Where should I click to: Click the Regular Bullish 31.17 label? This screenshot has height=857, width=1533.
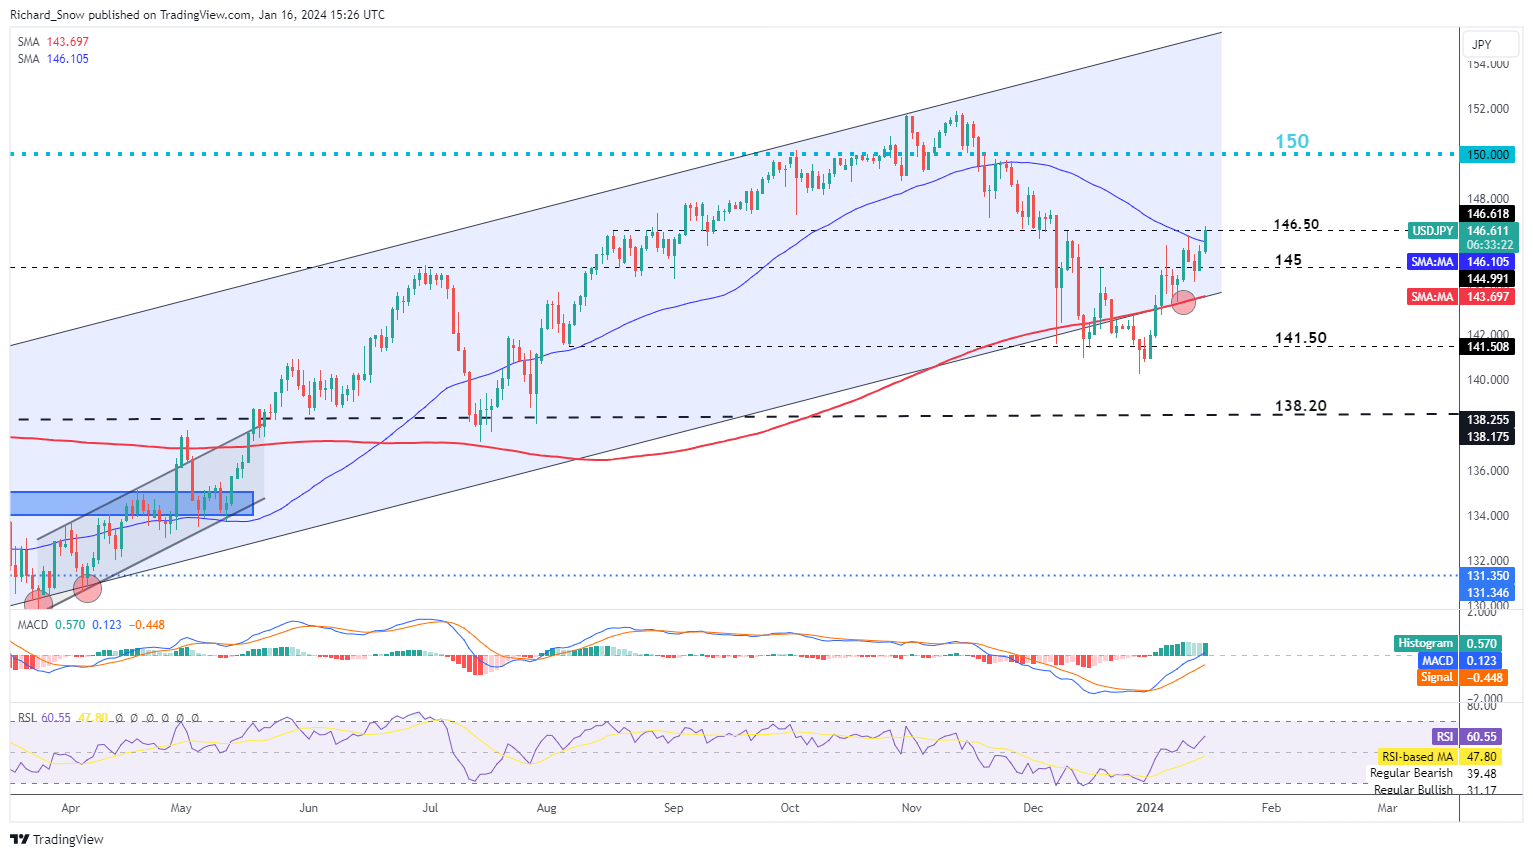tap(1432, 790)
